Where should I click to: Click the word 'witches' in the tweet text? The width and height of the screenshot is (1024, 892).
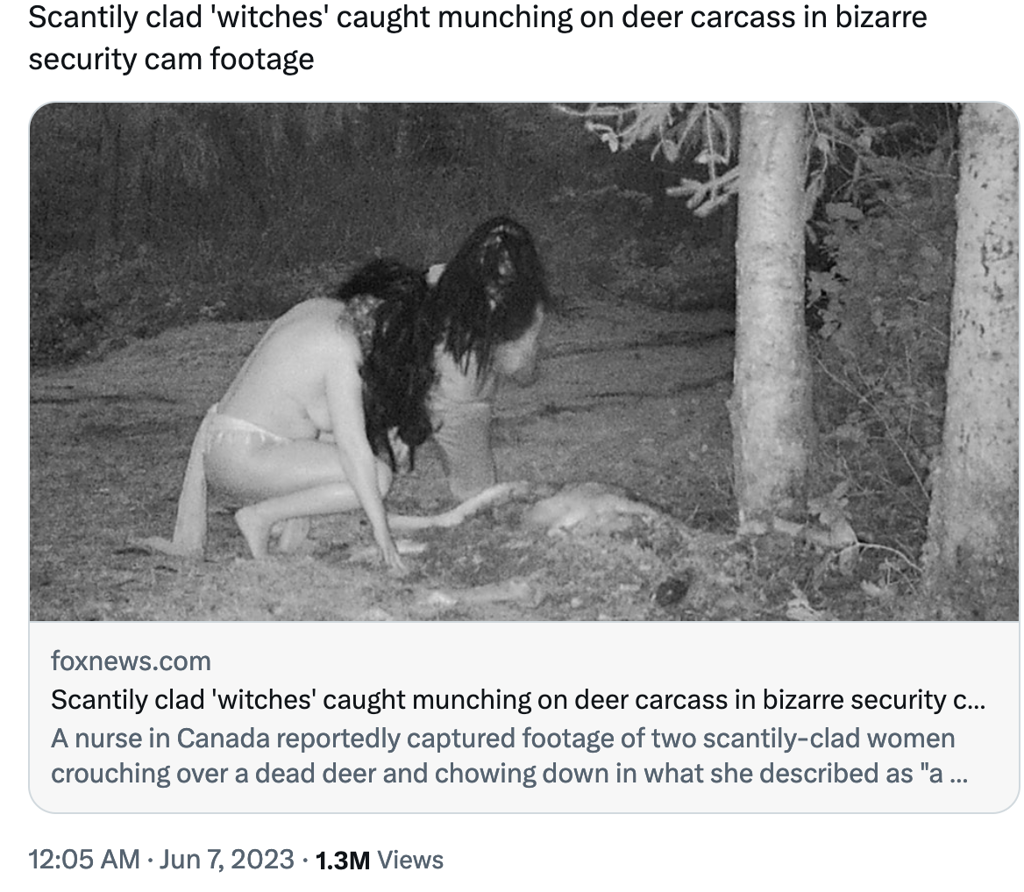264,18
